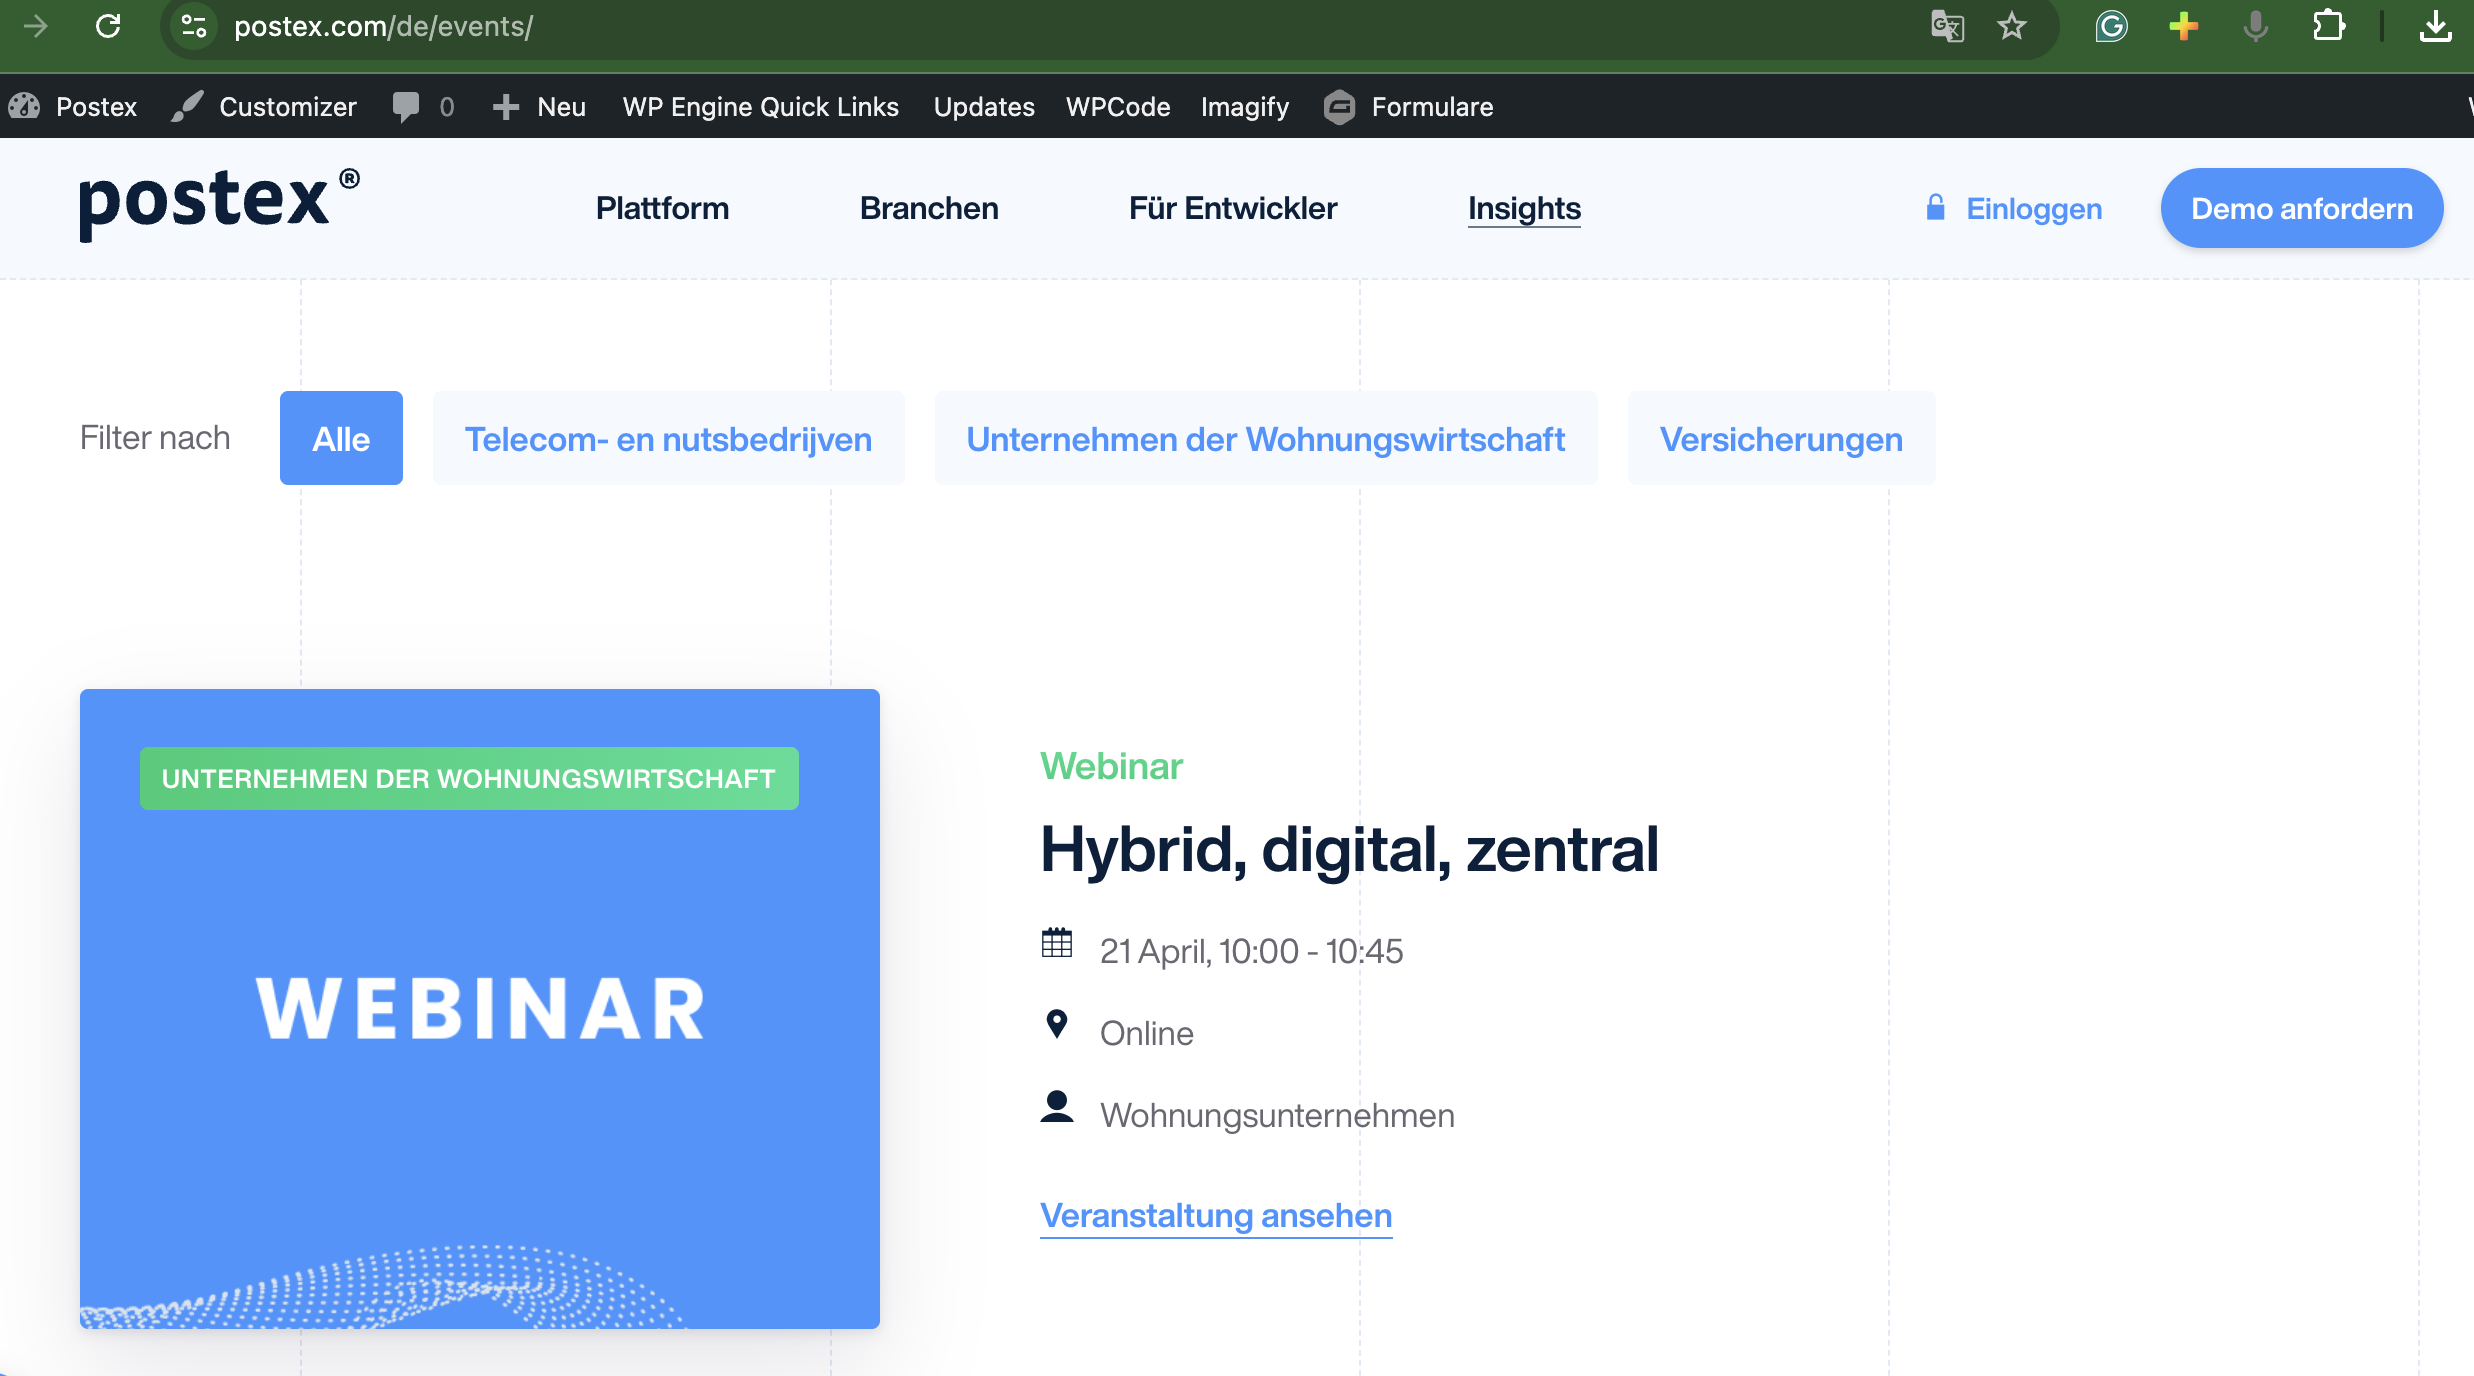Go to the Insights menu item
Viewport: 2474px width, 1376px height.
click(1524, 208)
